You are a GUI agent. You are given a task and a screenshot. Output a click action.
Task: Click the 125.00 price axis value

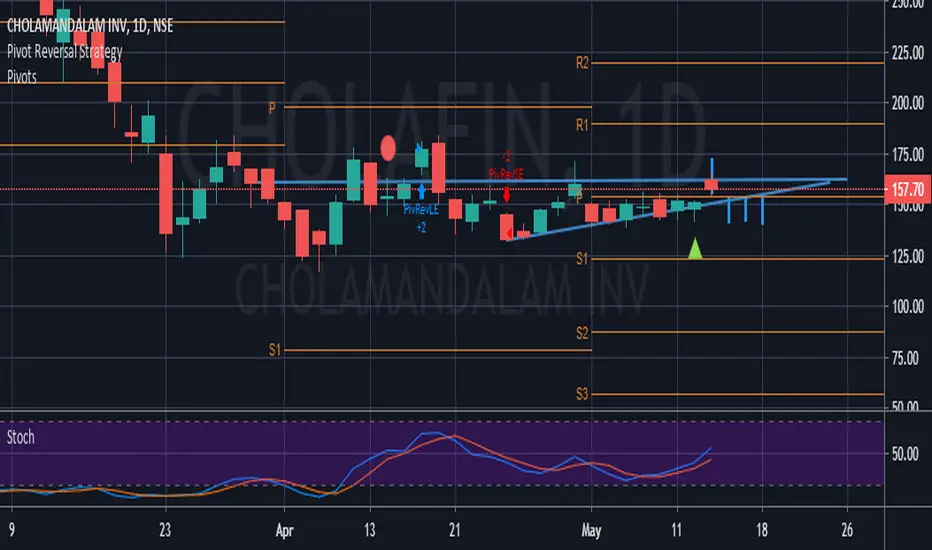[908, 256]
